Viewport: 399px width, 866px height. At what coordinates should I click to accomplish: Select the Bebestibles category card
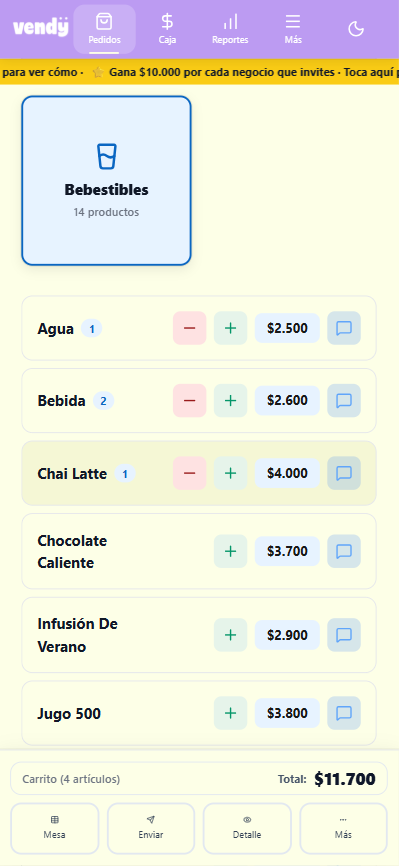click(x=106, y=181)
